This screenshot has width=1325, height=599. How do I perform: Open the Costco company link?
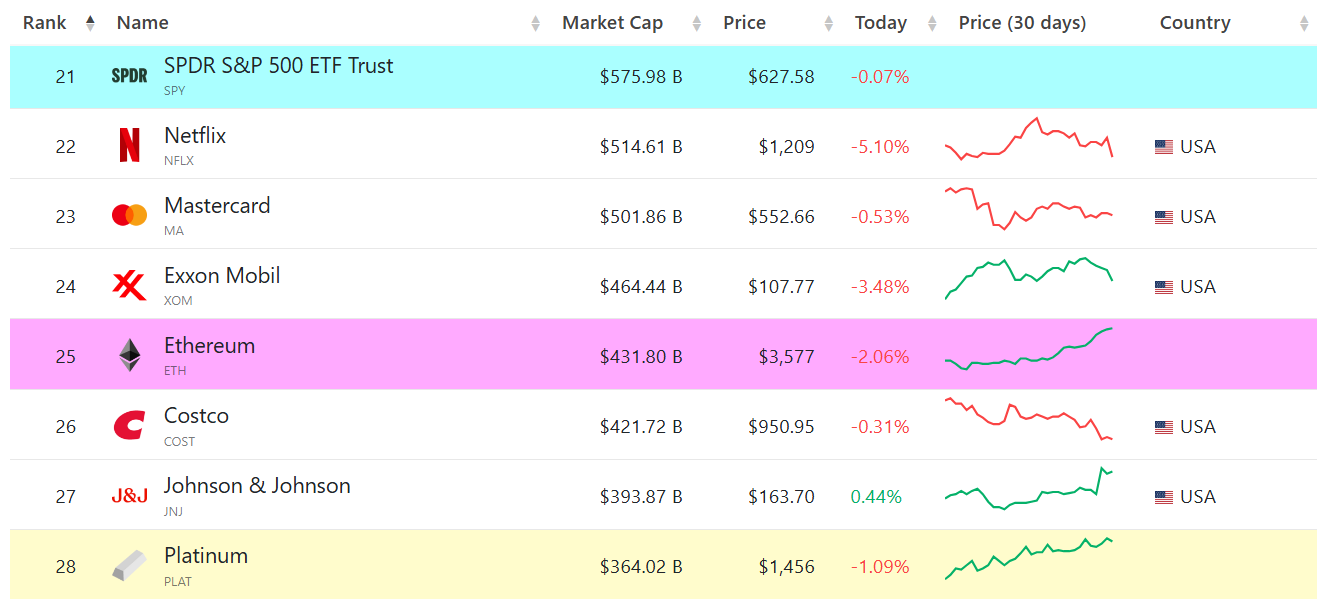[197, 416]
